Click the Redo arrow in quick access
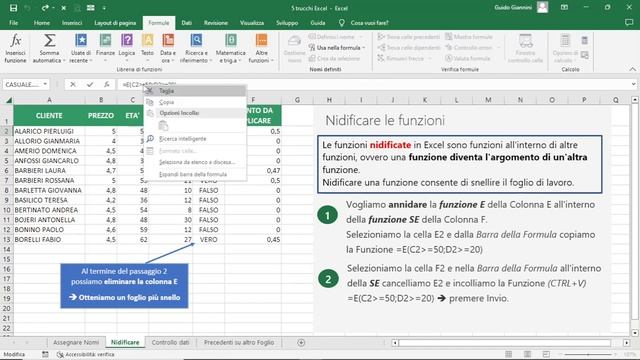Viewport: 640px width, 360px height. (x=45, y=8)
